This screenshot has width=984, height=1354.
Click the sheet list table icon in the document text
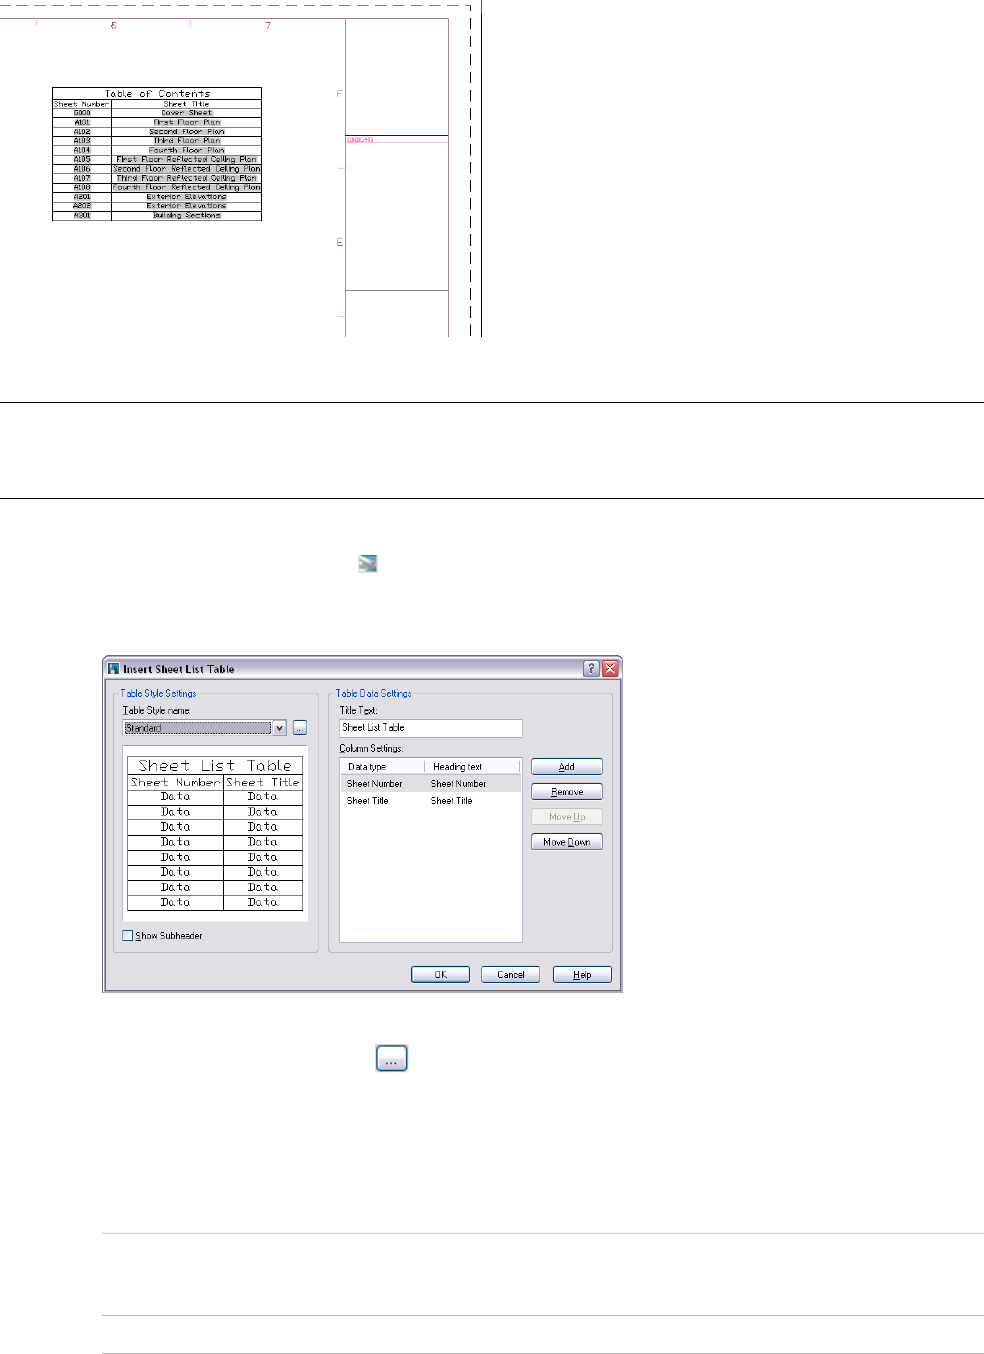(368, 564)
